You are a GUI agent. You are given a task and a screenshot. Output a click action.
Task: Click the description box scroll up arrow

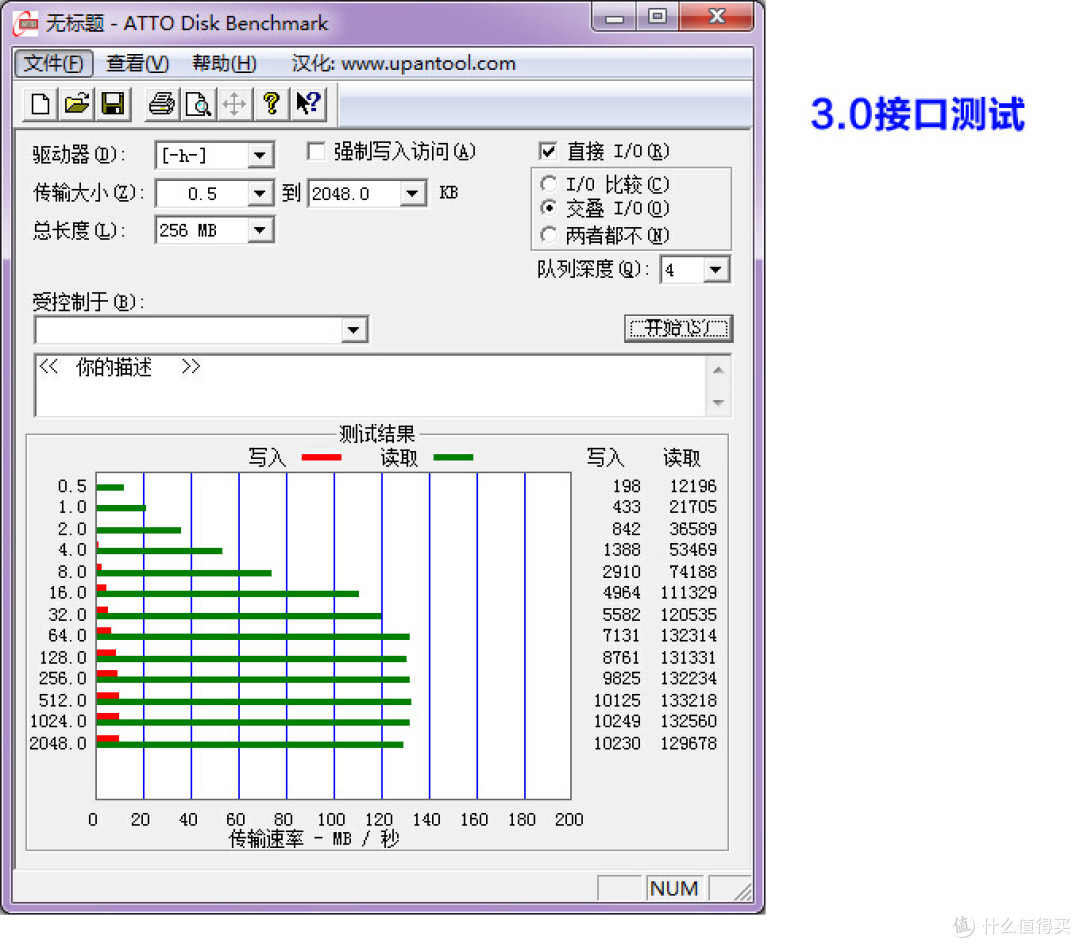point(718,370)
